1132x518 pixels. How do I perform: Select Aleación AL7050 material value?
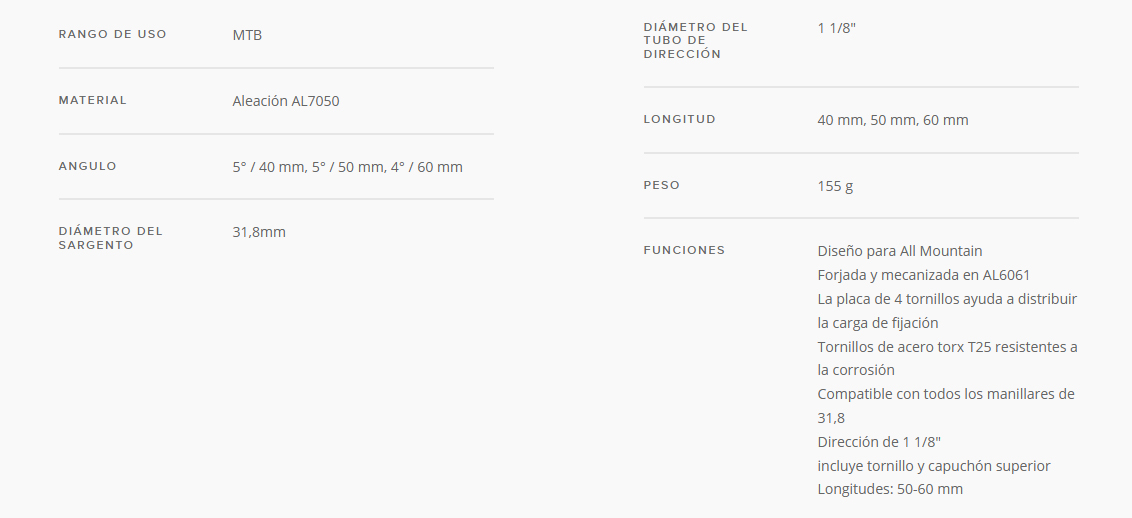pyautogui.click(x=286, y=101)
